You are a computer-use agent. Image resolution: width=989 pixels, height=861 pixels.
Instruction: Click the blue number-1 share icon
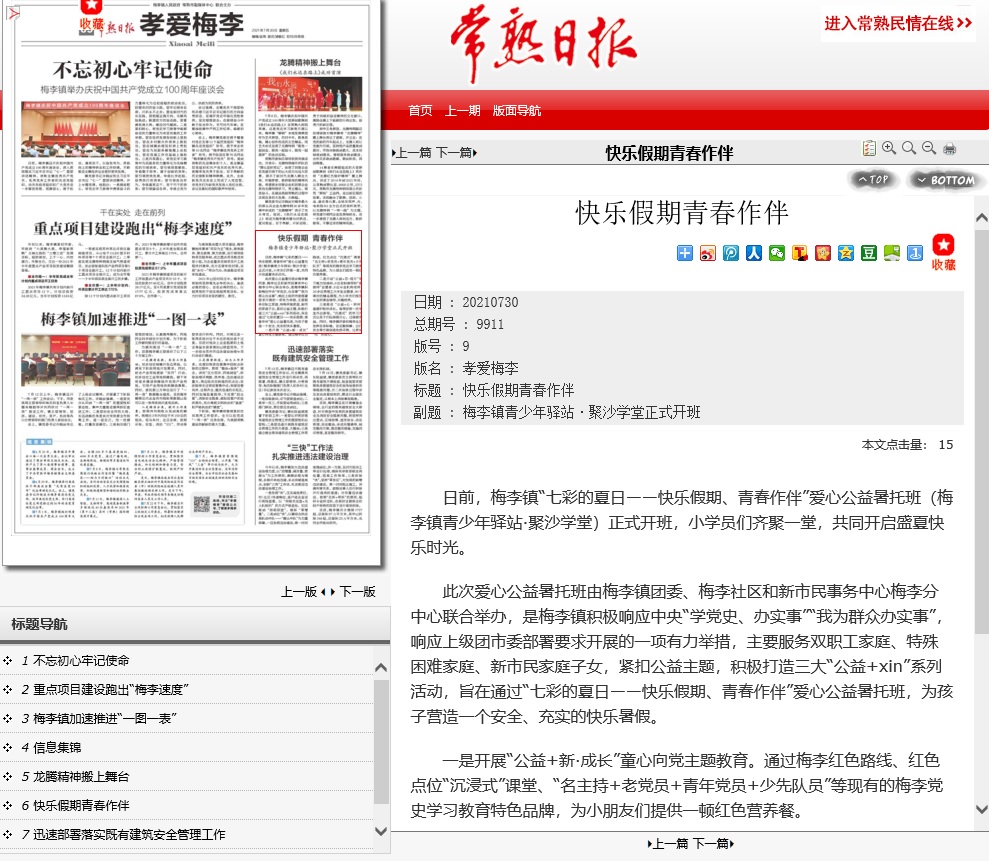coord(915,253)
